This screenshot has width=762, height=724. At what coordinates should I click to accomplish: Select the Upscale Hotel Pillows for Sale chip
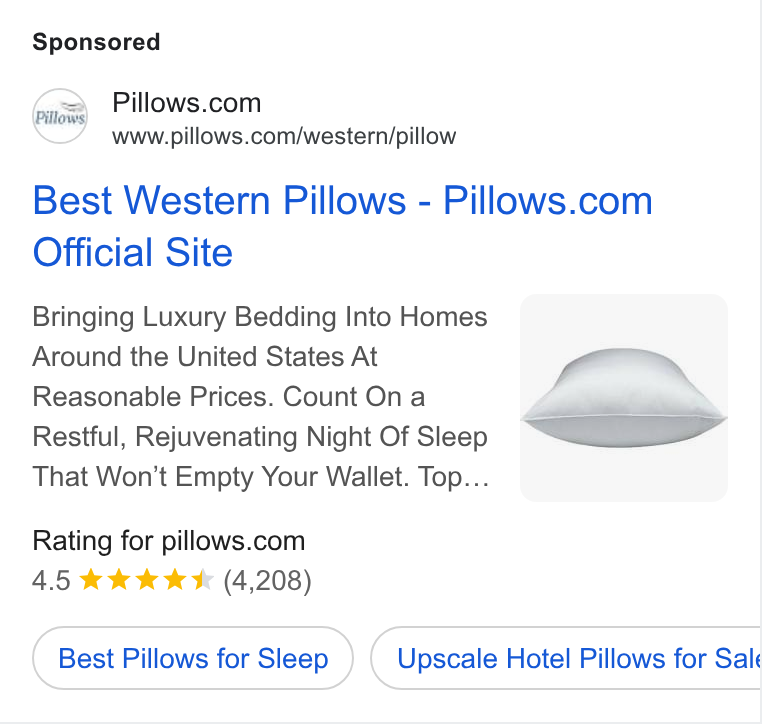coord(566,658)
